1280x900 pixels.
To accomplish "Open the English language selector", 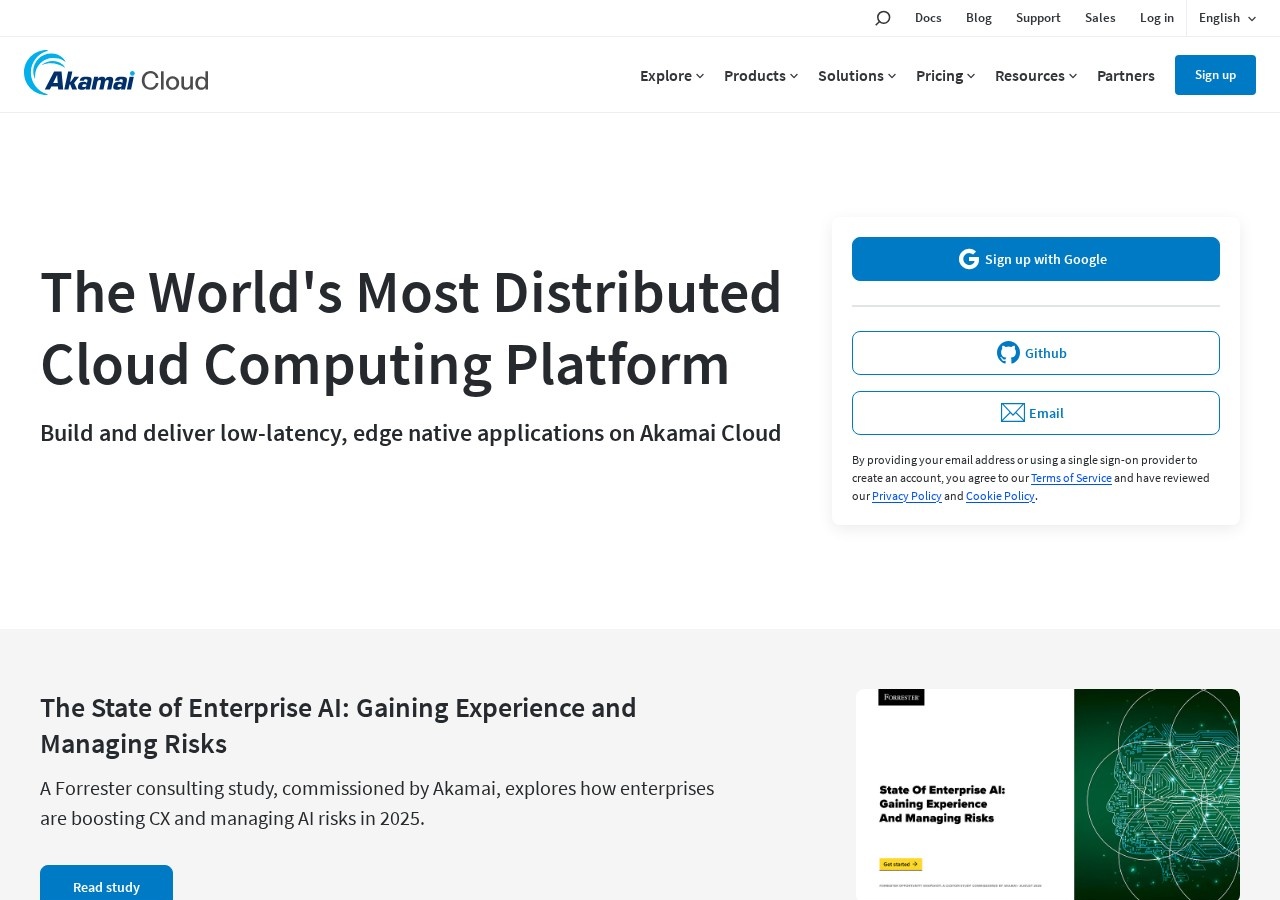I will (1227, 18).
